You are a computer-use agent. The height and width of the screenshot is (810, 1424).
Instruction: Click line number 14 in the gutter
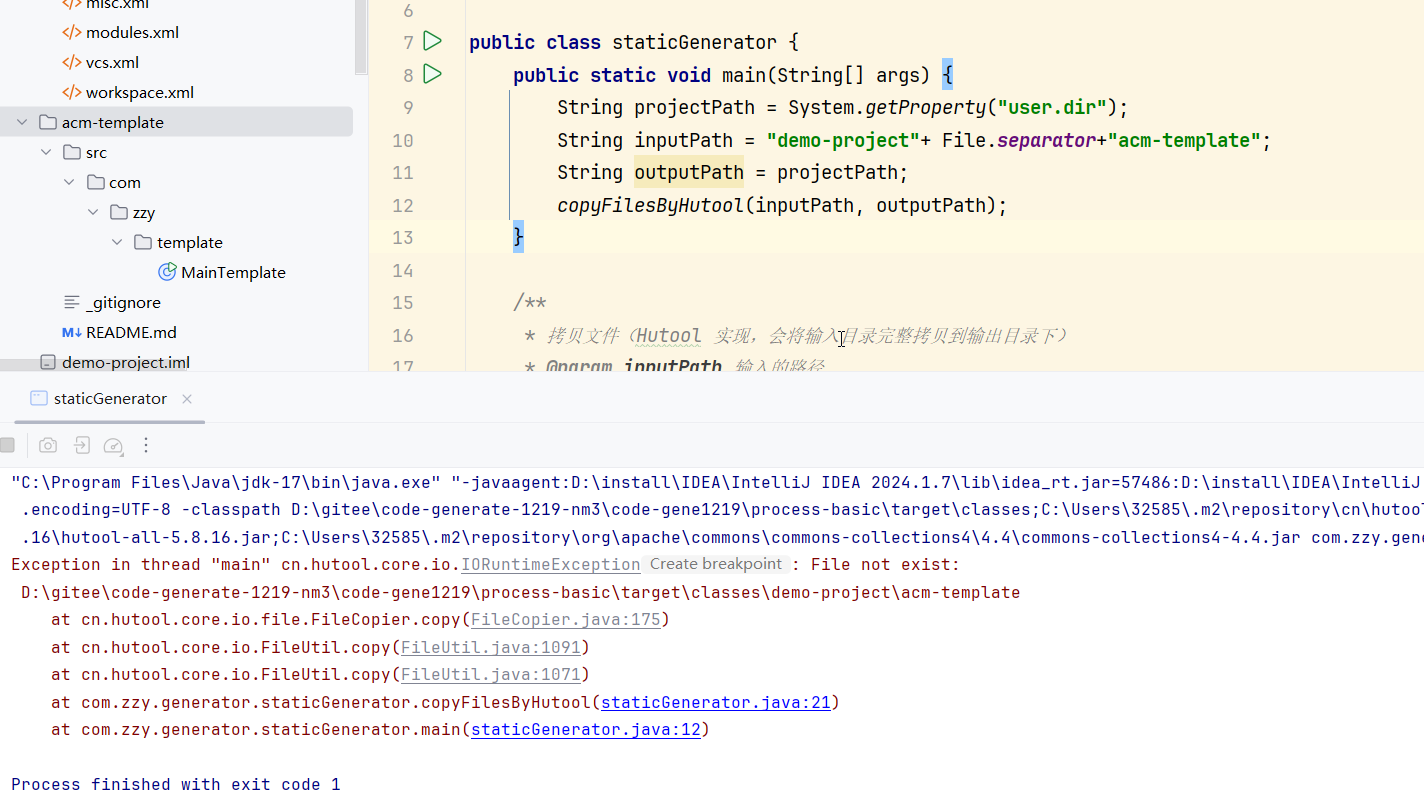pos(403,270)
